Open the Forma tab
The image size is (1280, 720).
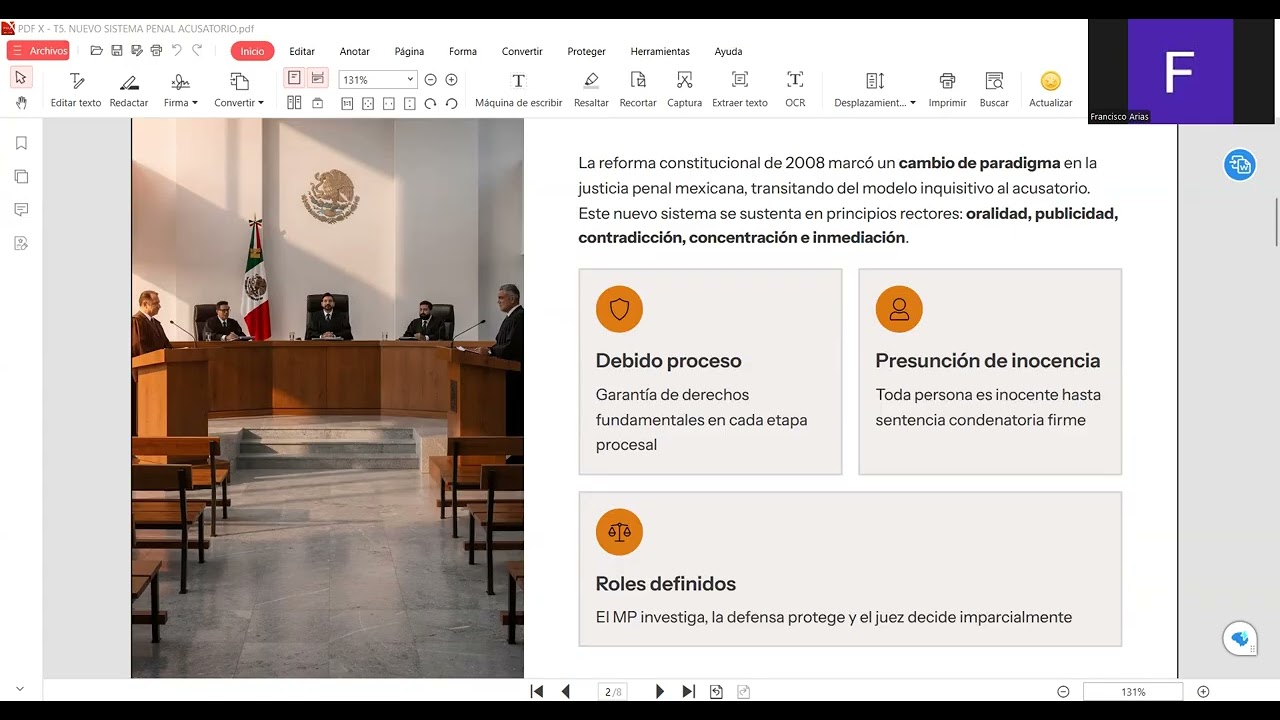click(463, 51)
